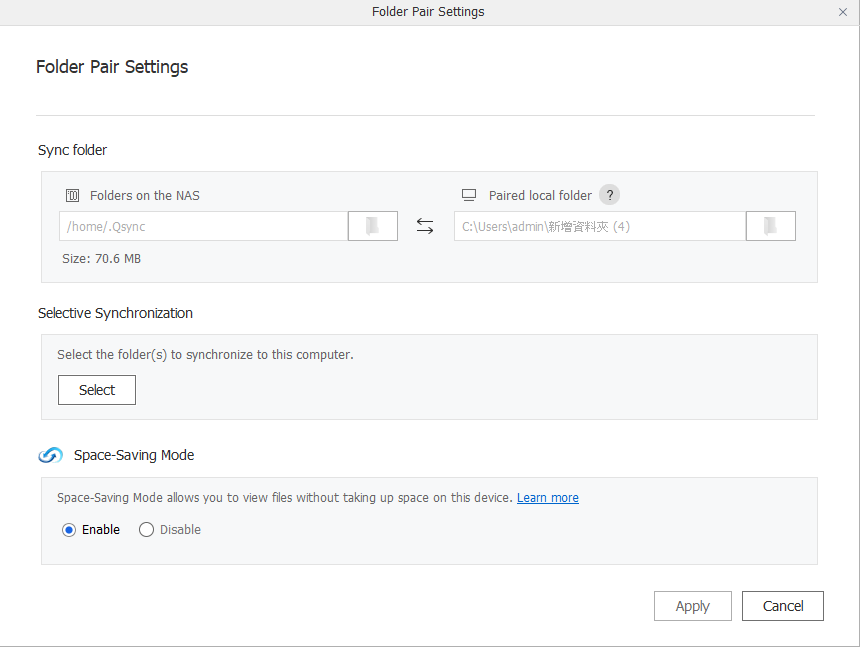The image size is (860, 647).
Task: Click the Enable label text
Action: click(101, 530)
